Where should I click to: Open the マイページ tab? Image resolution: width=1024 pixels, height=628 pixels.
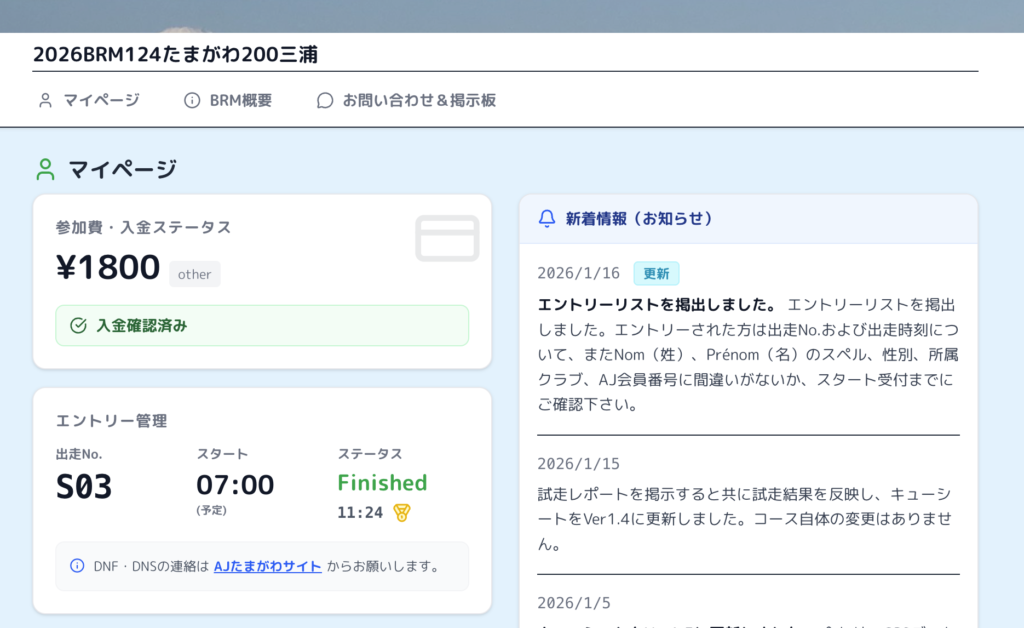click(x=101, y=100)
